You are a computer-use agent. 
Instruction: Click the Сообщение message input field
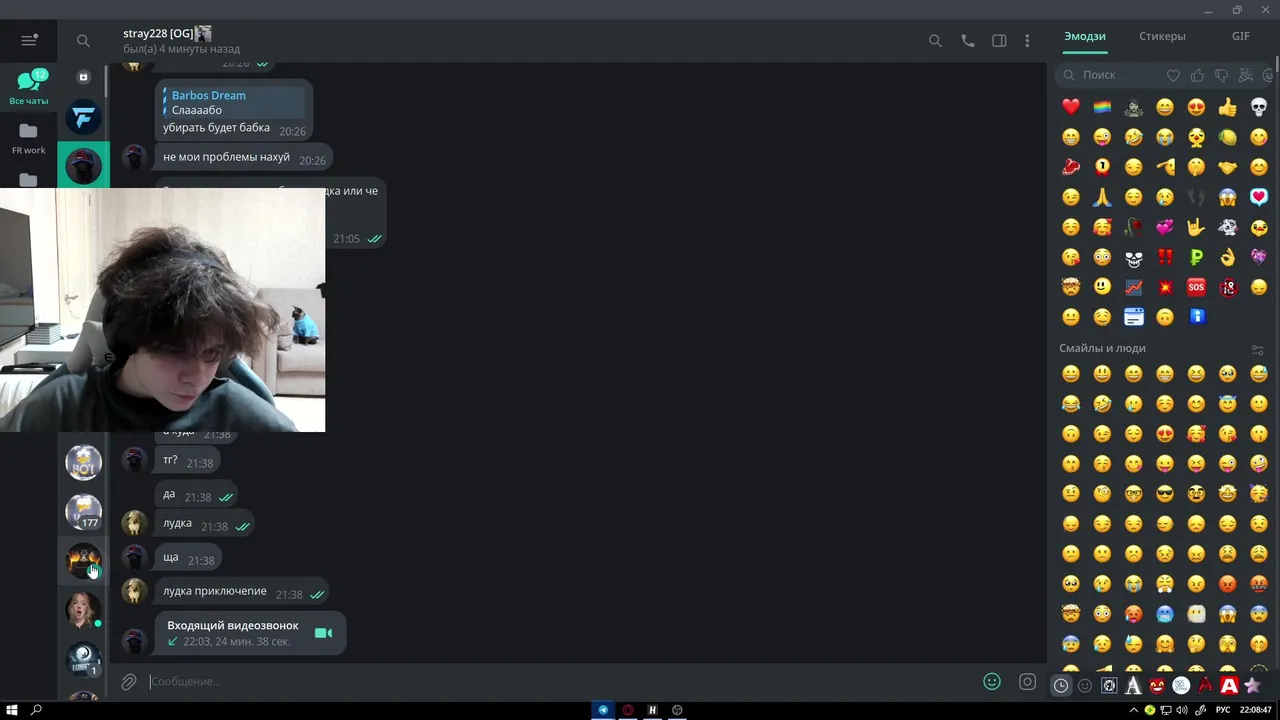coord(560,682)
